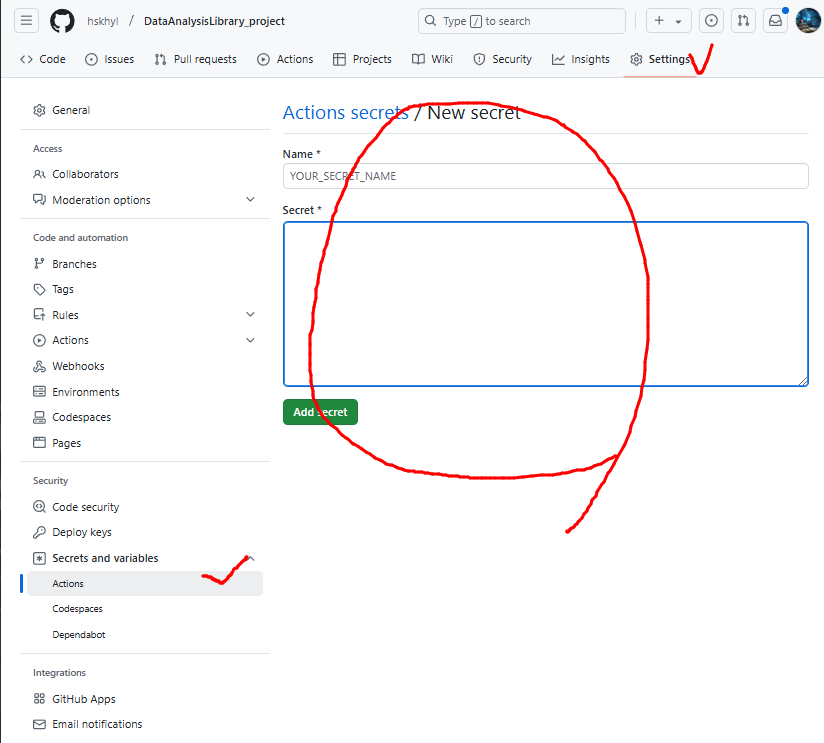824x743 pixels.
Task: Switch to the Insights tab
Action: pos(581,59)
